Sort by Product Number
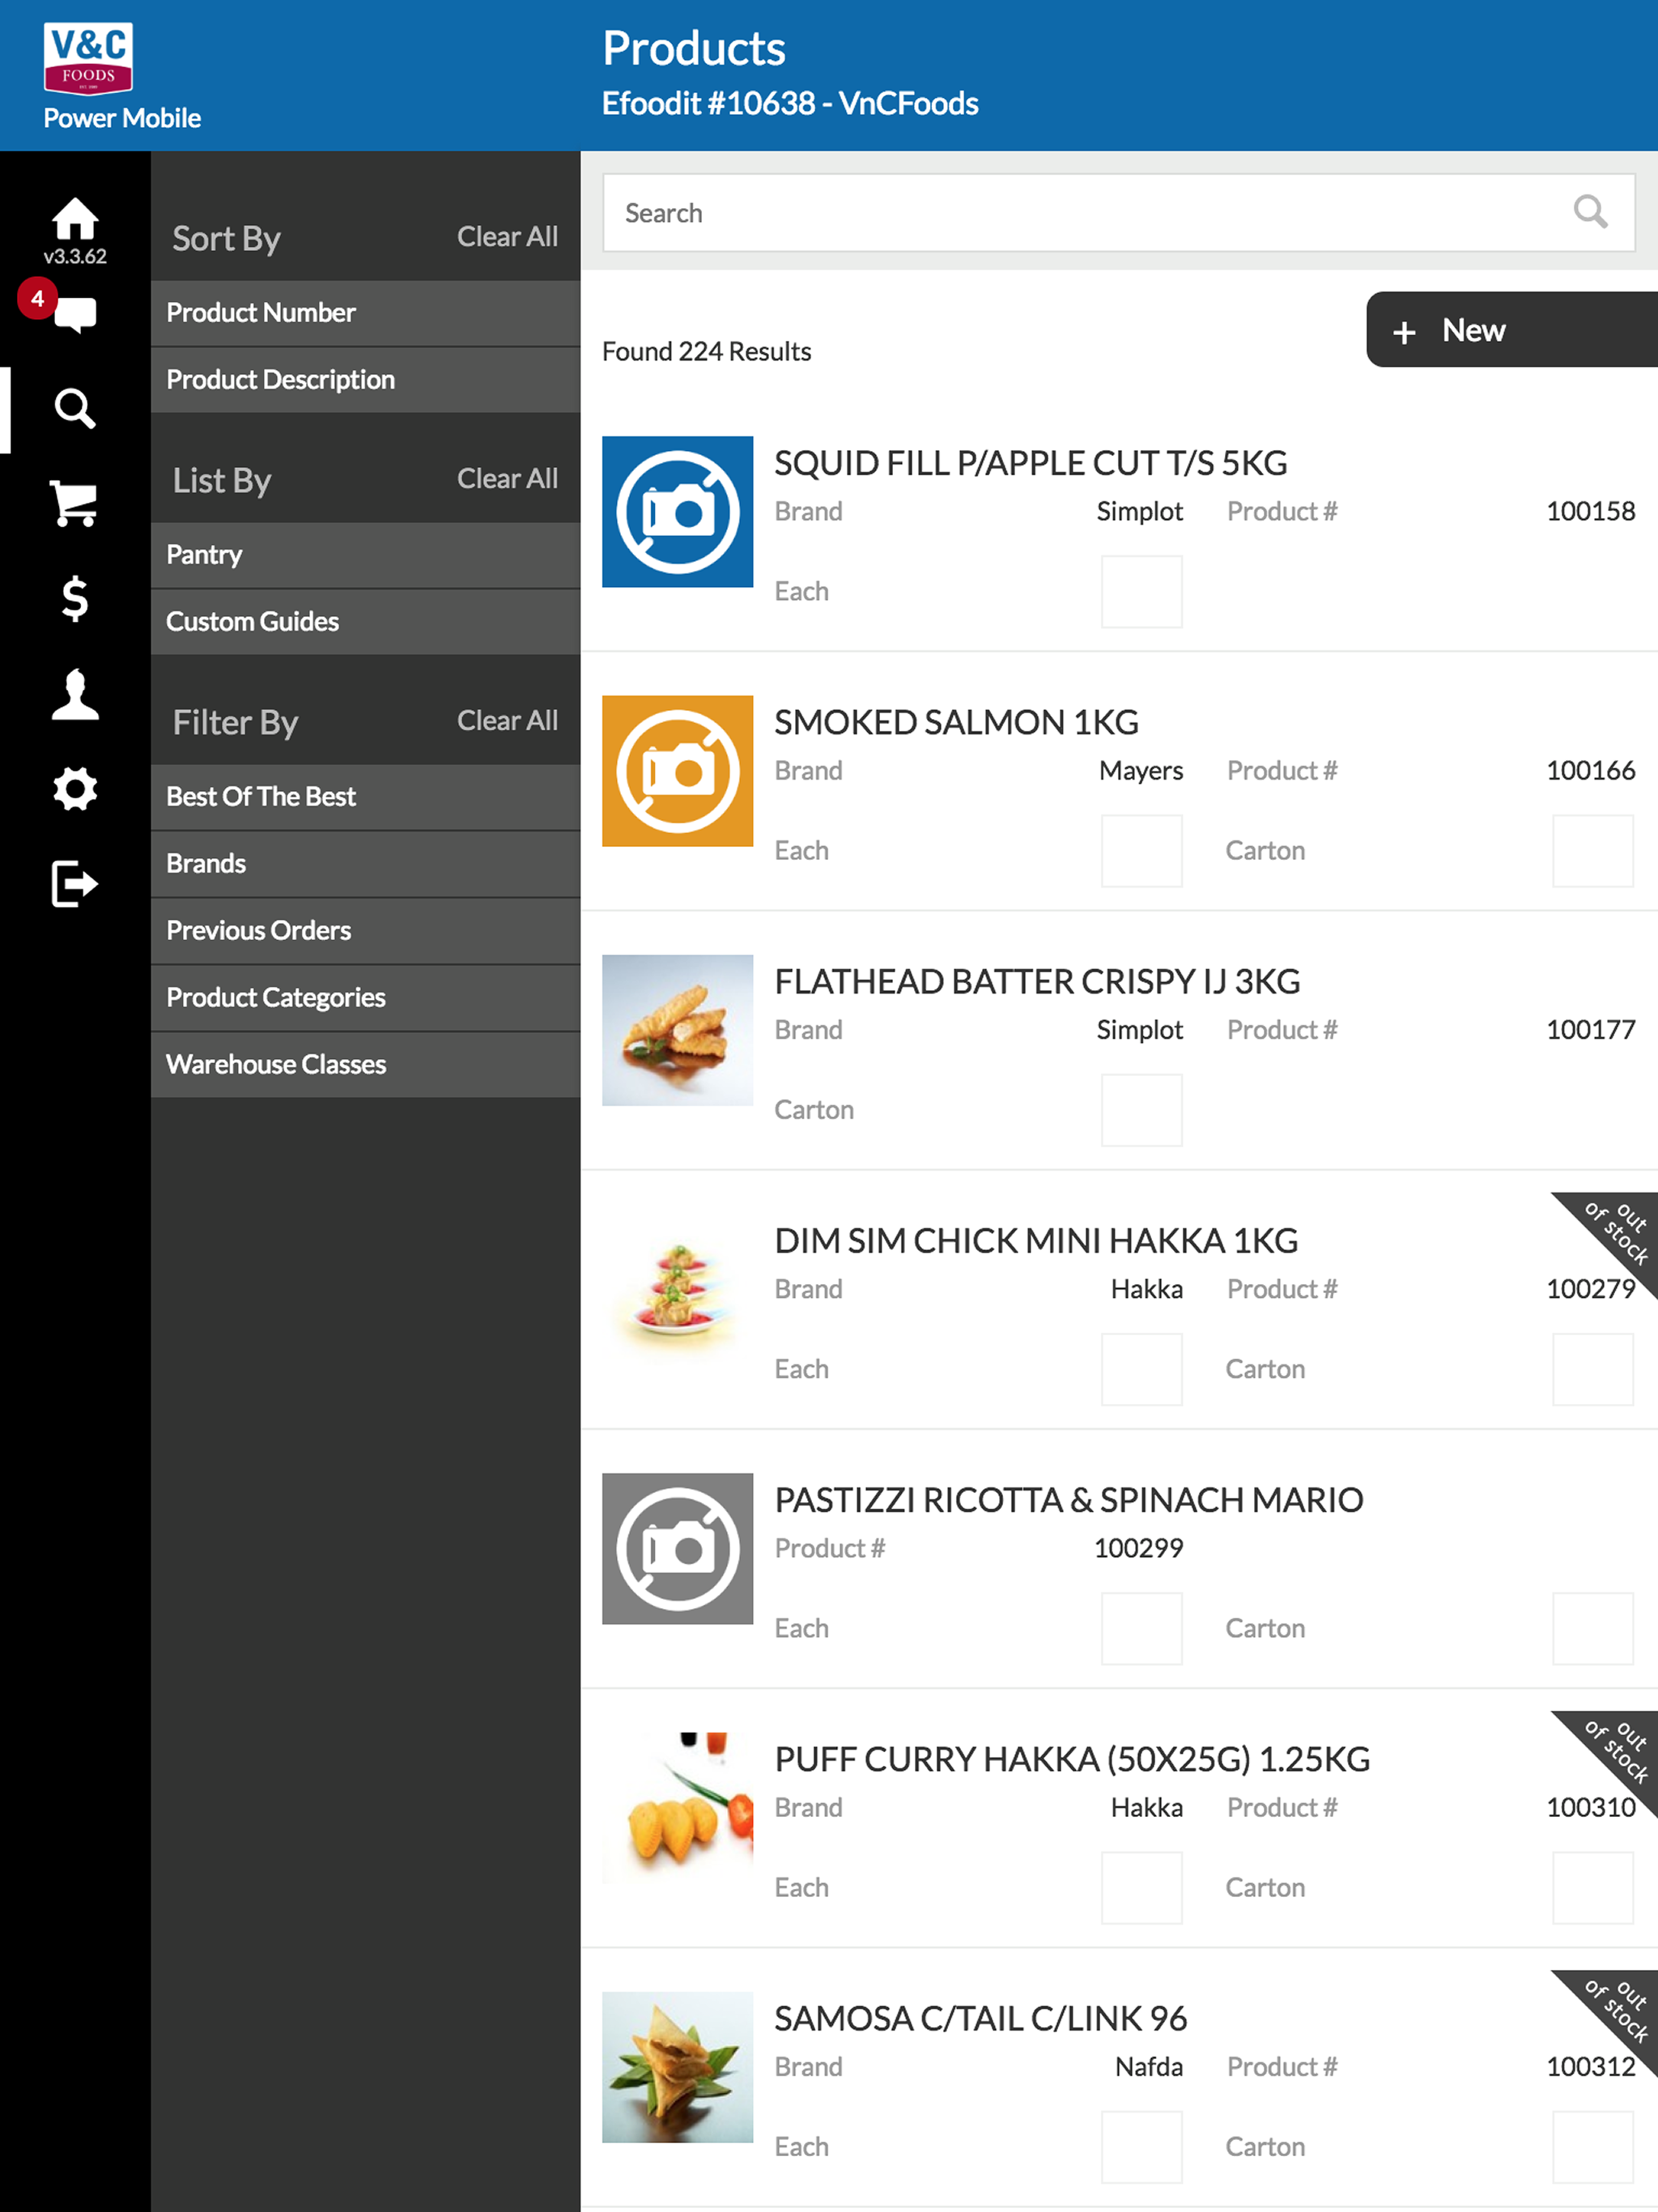This screenshot has width=1658, height=2212. tap(365, 313)
